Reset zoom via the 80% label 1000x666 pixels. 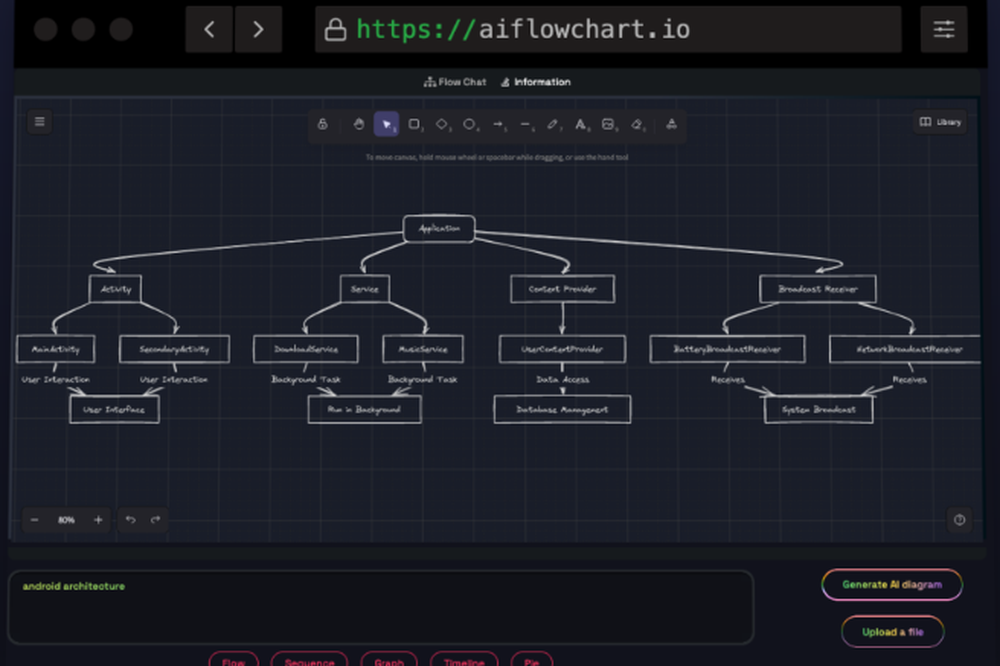66,520
